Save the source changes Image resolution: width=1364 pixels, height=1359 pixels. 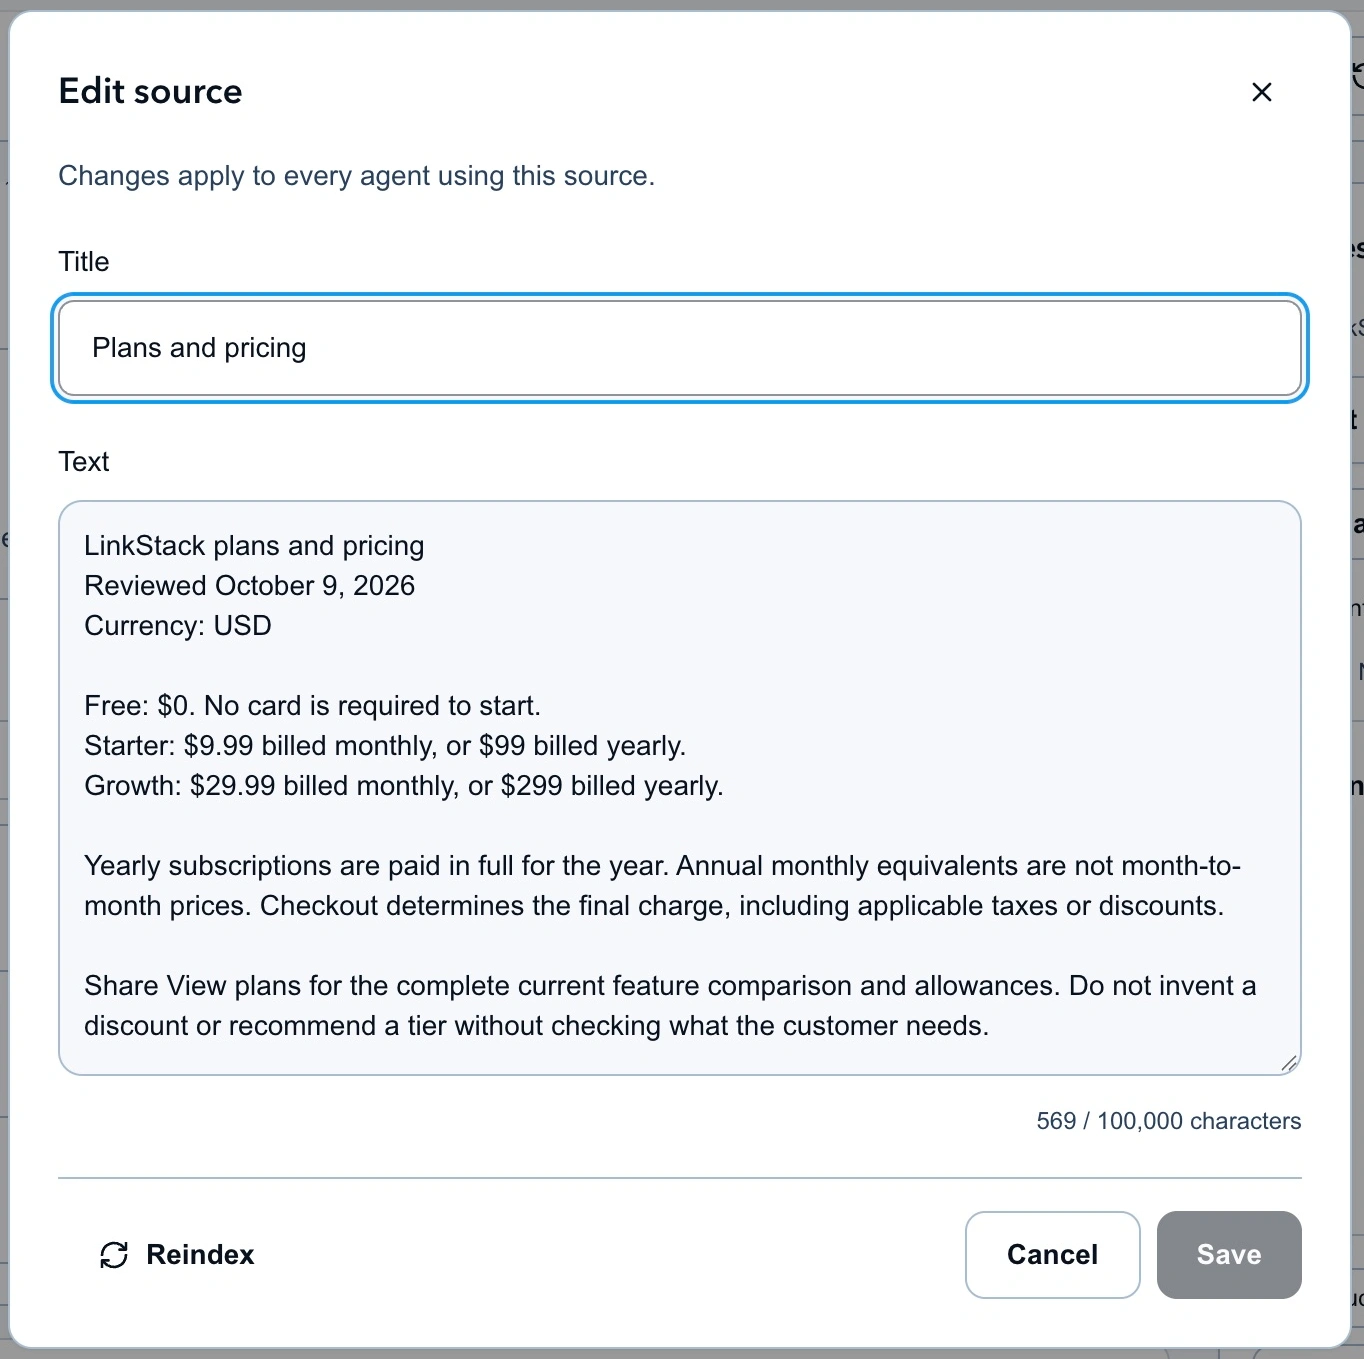1229,1255
